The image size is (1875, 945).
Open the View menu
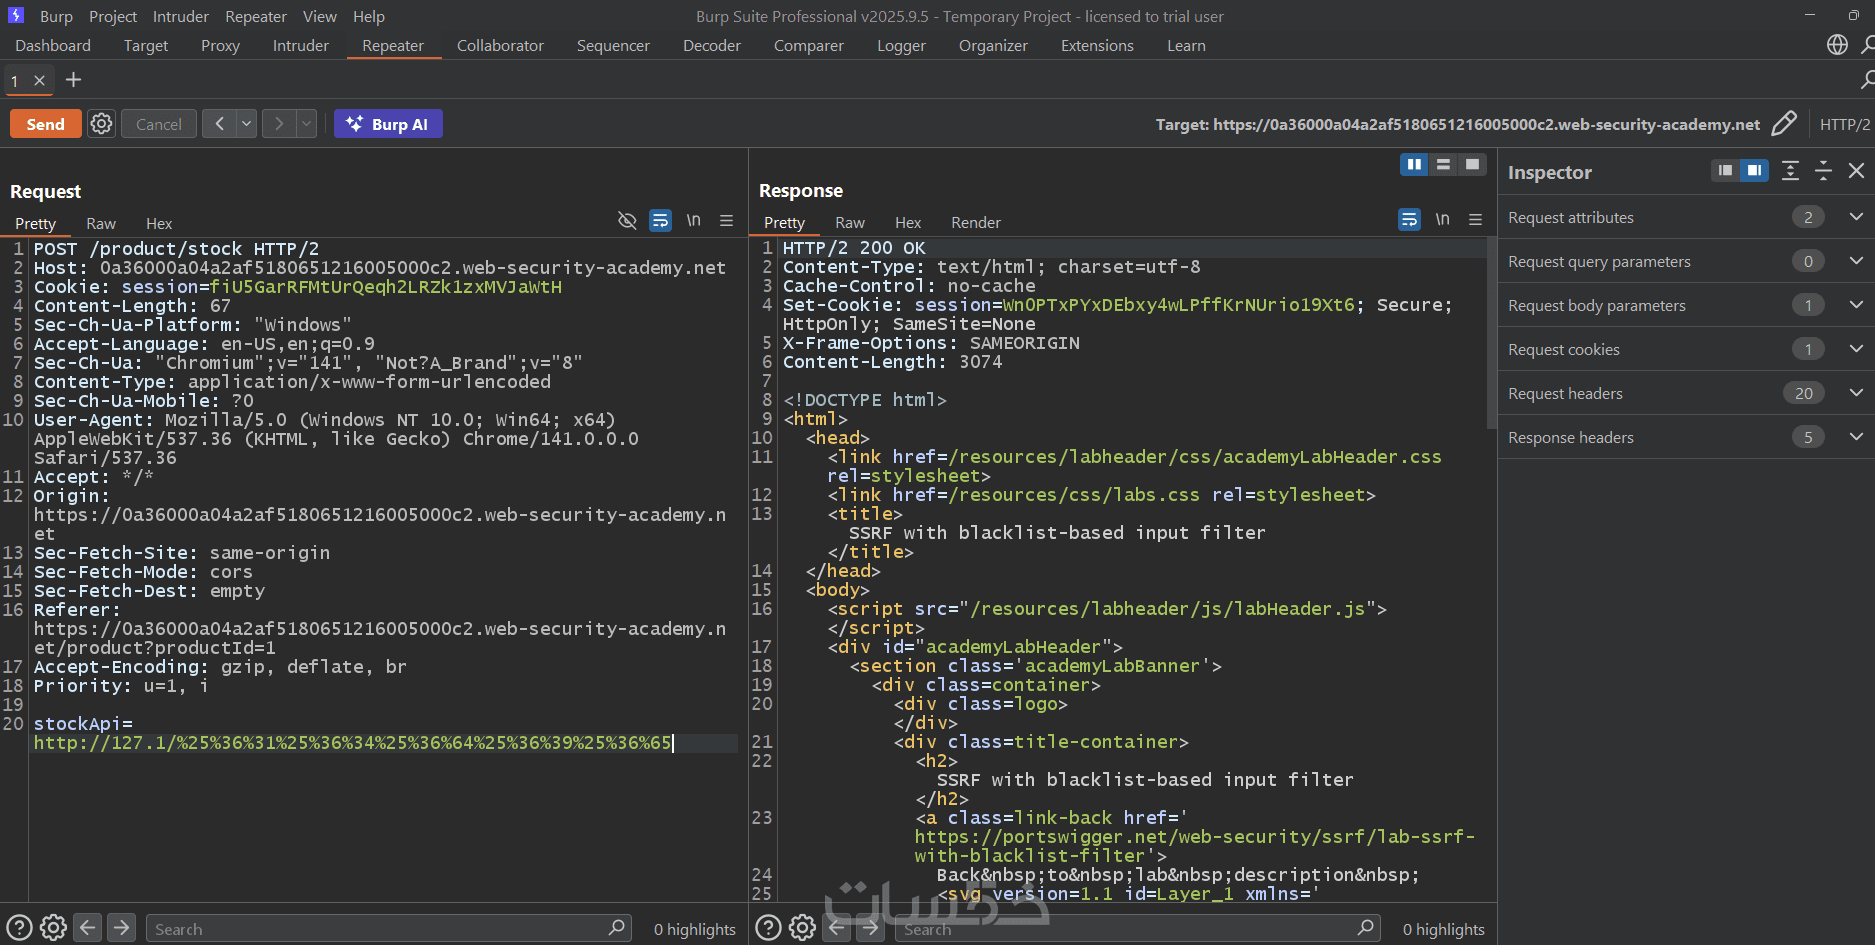coord(320,16)
